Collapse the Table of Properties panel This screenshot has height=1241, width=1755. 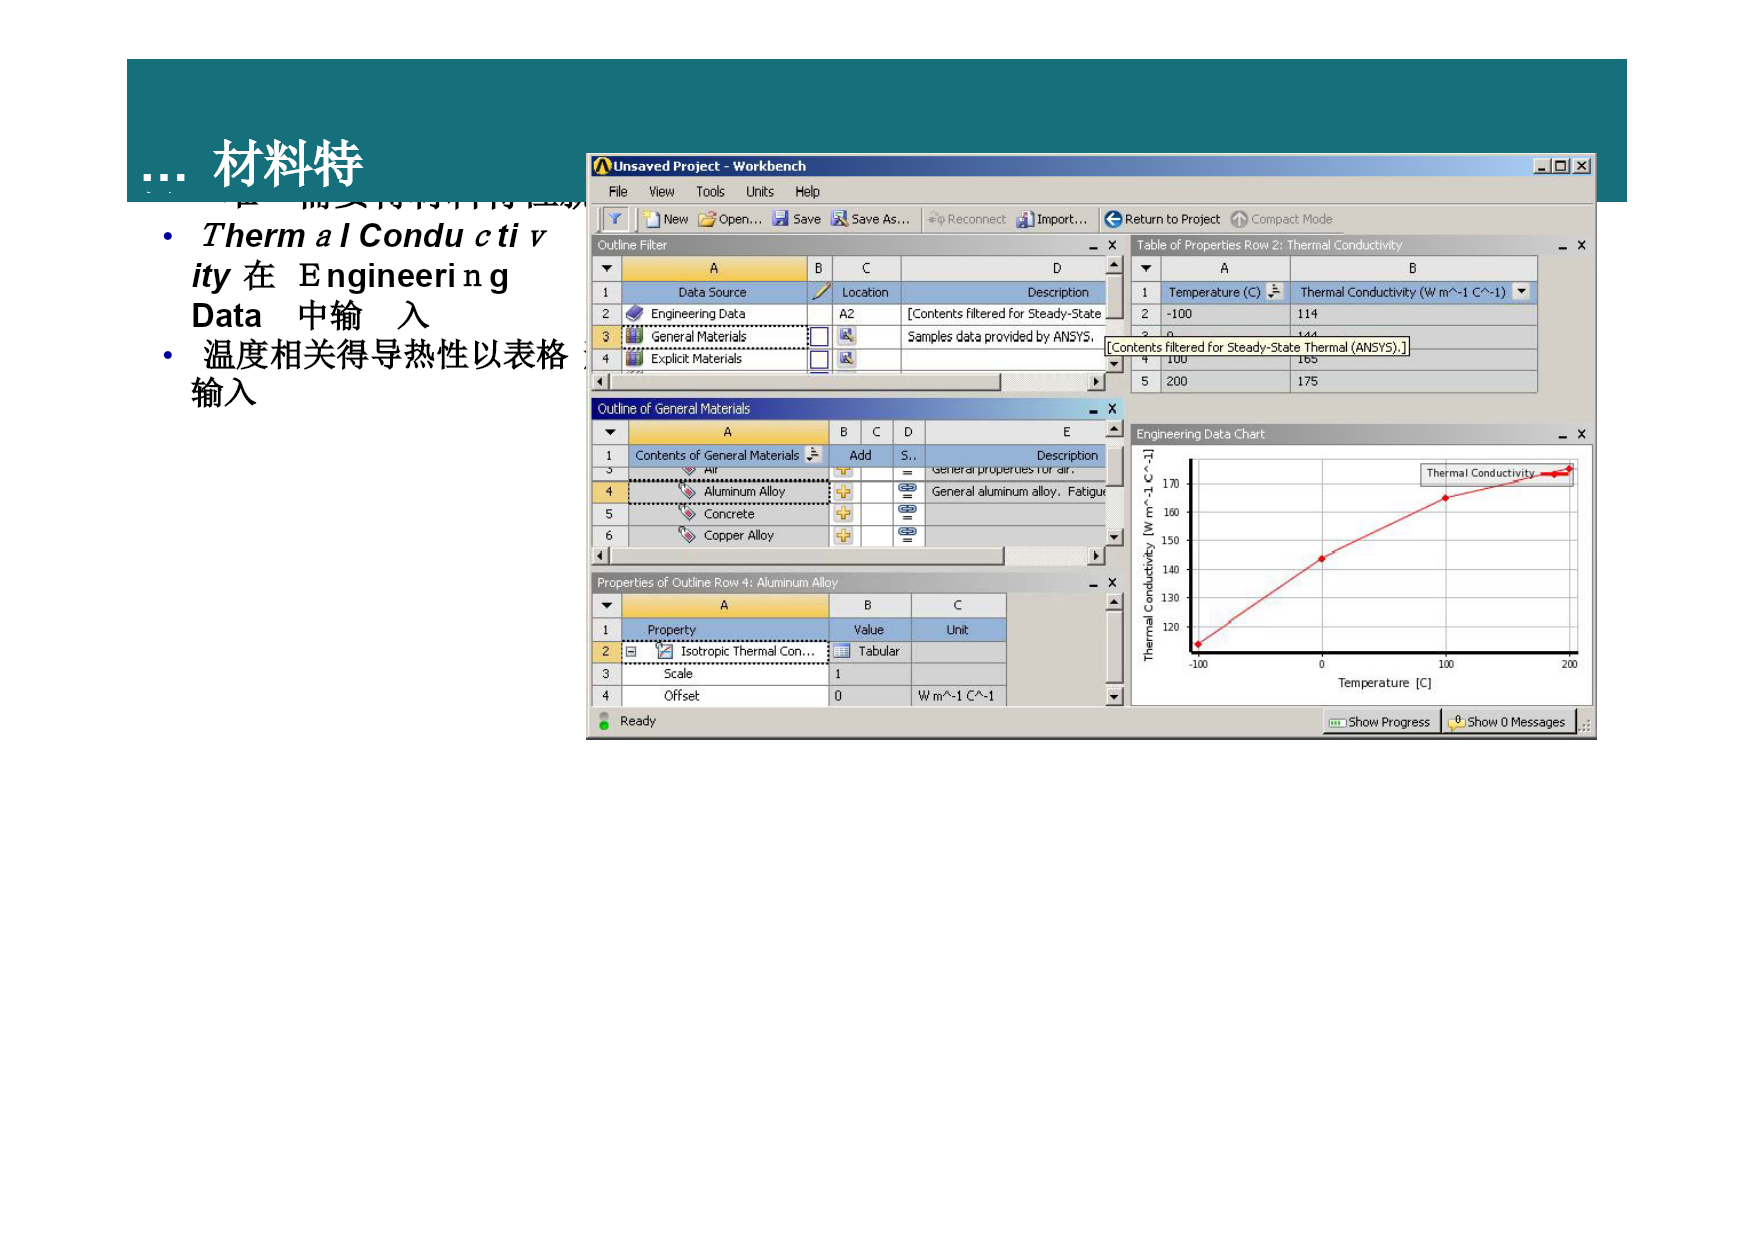(x=1562, y=246)
